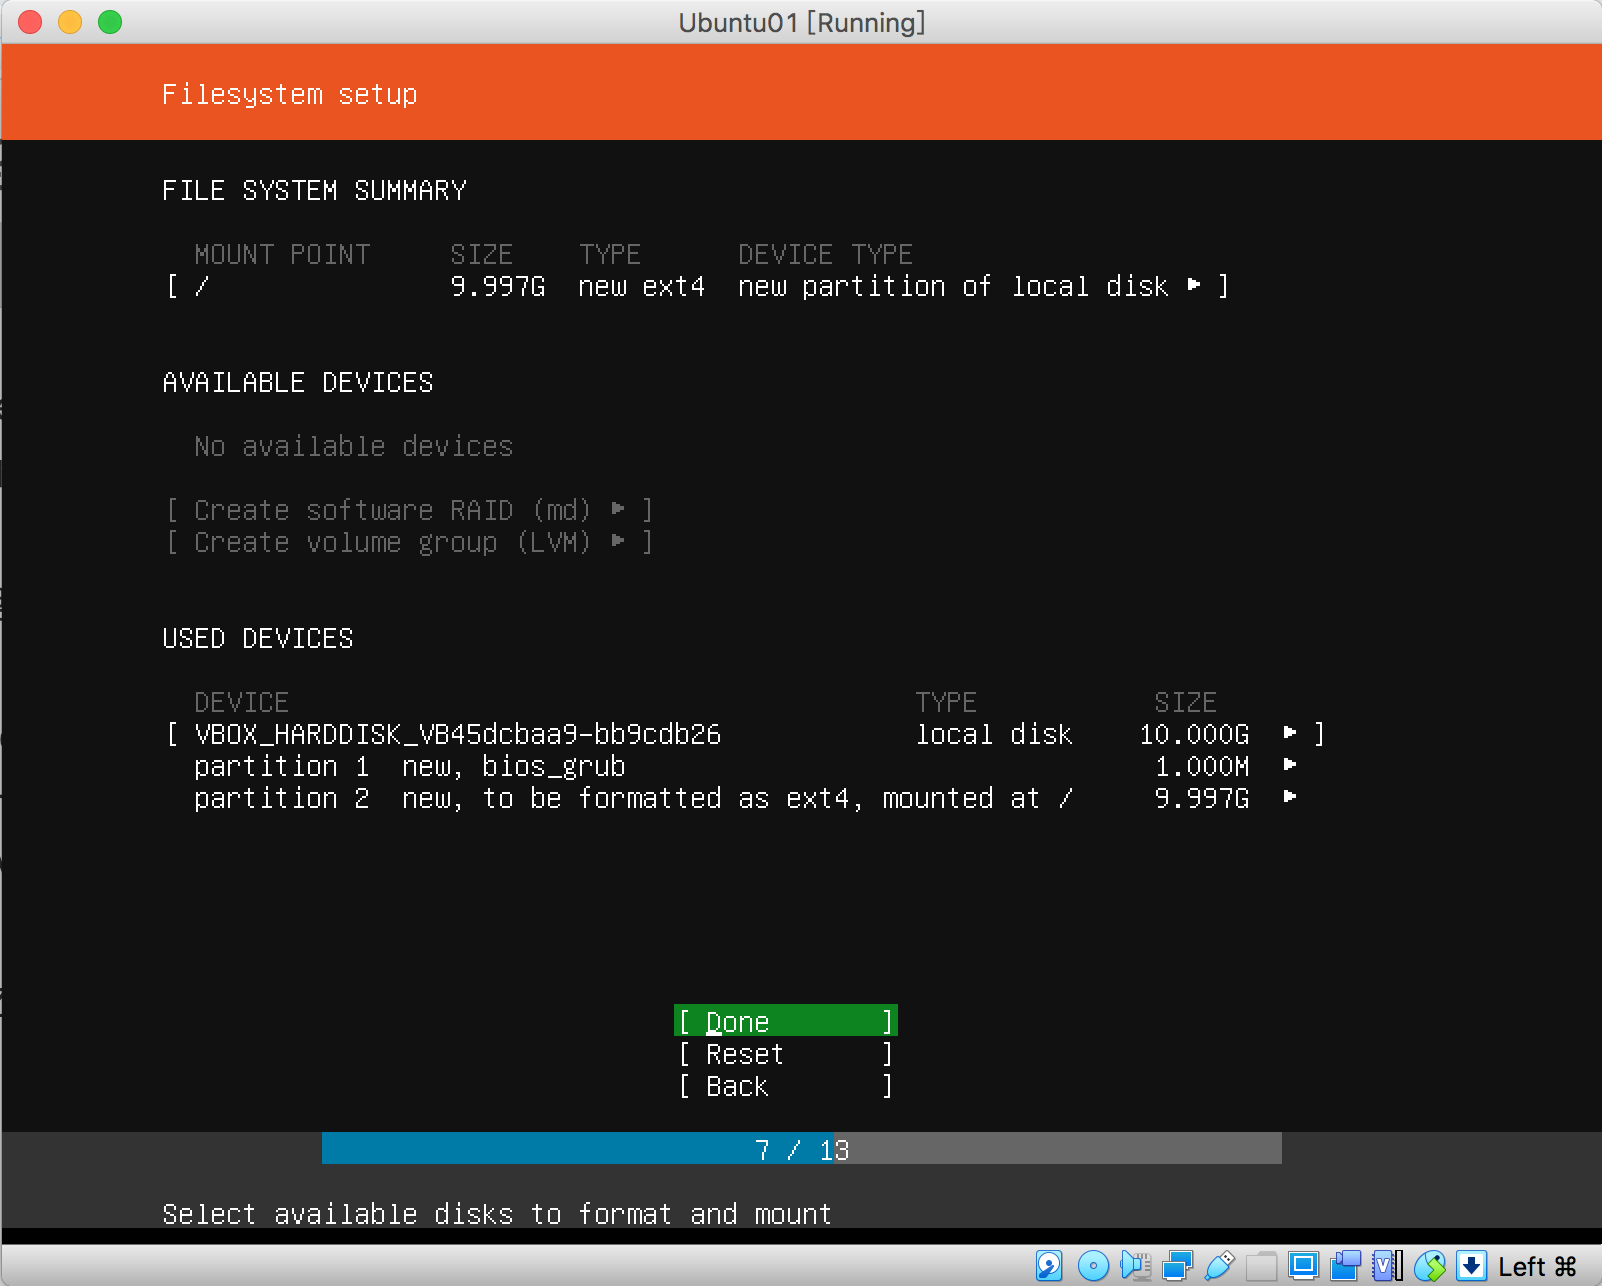Click the 7 / 13 progress bar
The width and height of the screenshot is (1602, 1286).
point(802,1148)
